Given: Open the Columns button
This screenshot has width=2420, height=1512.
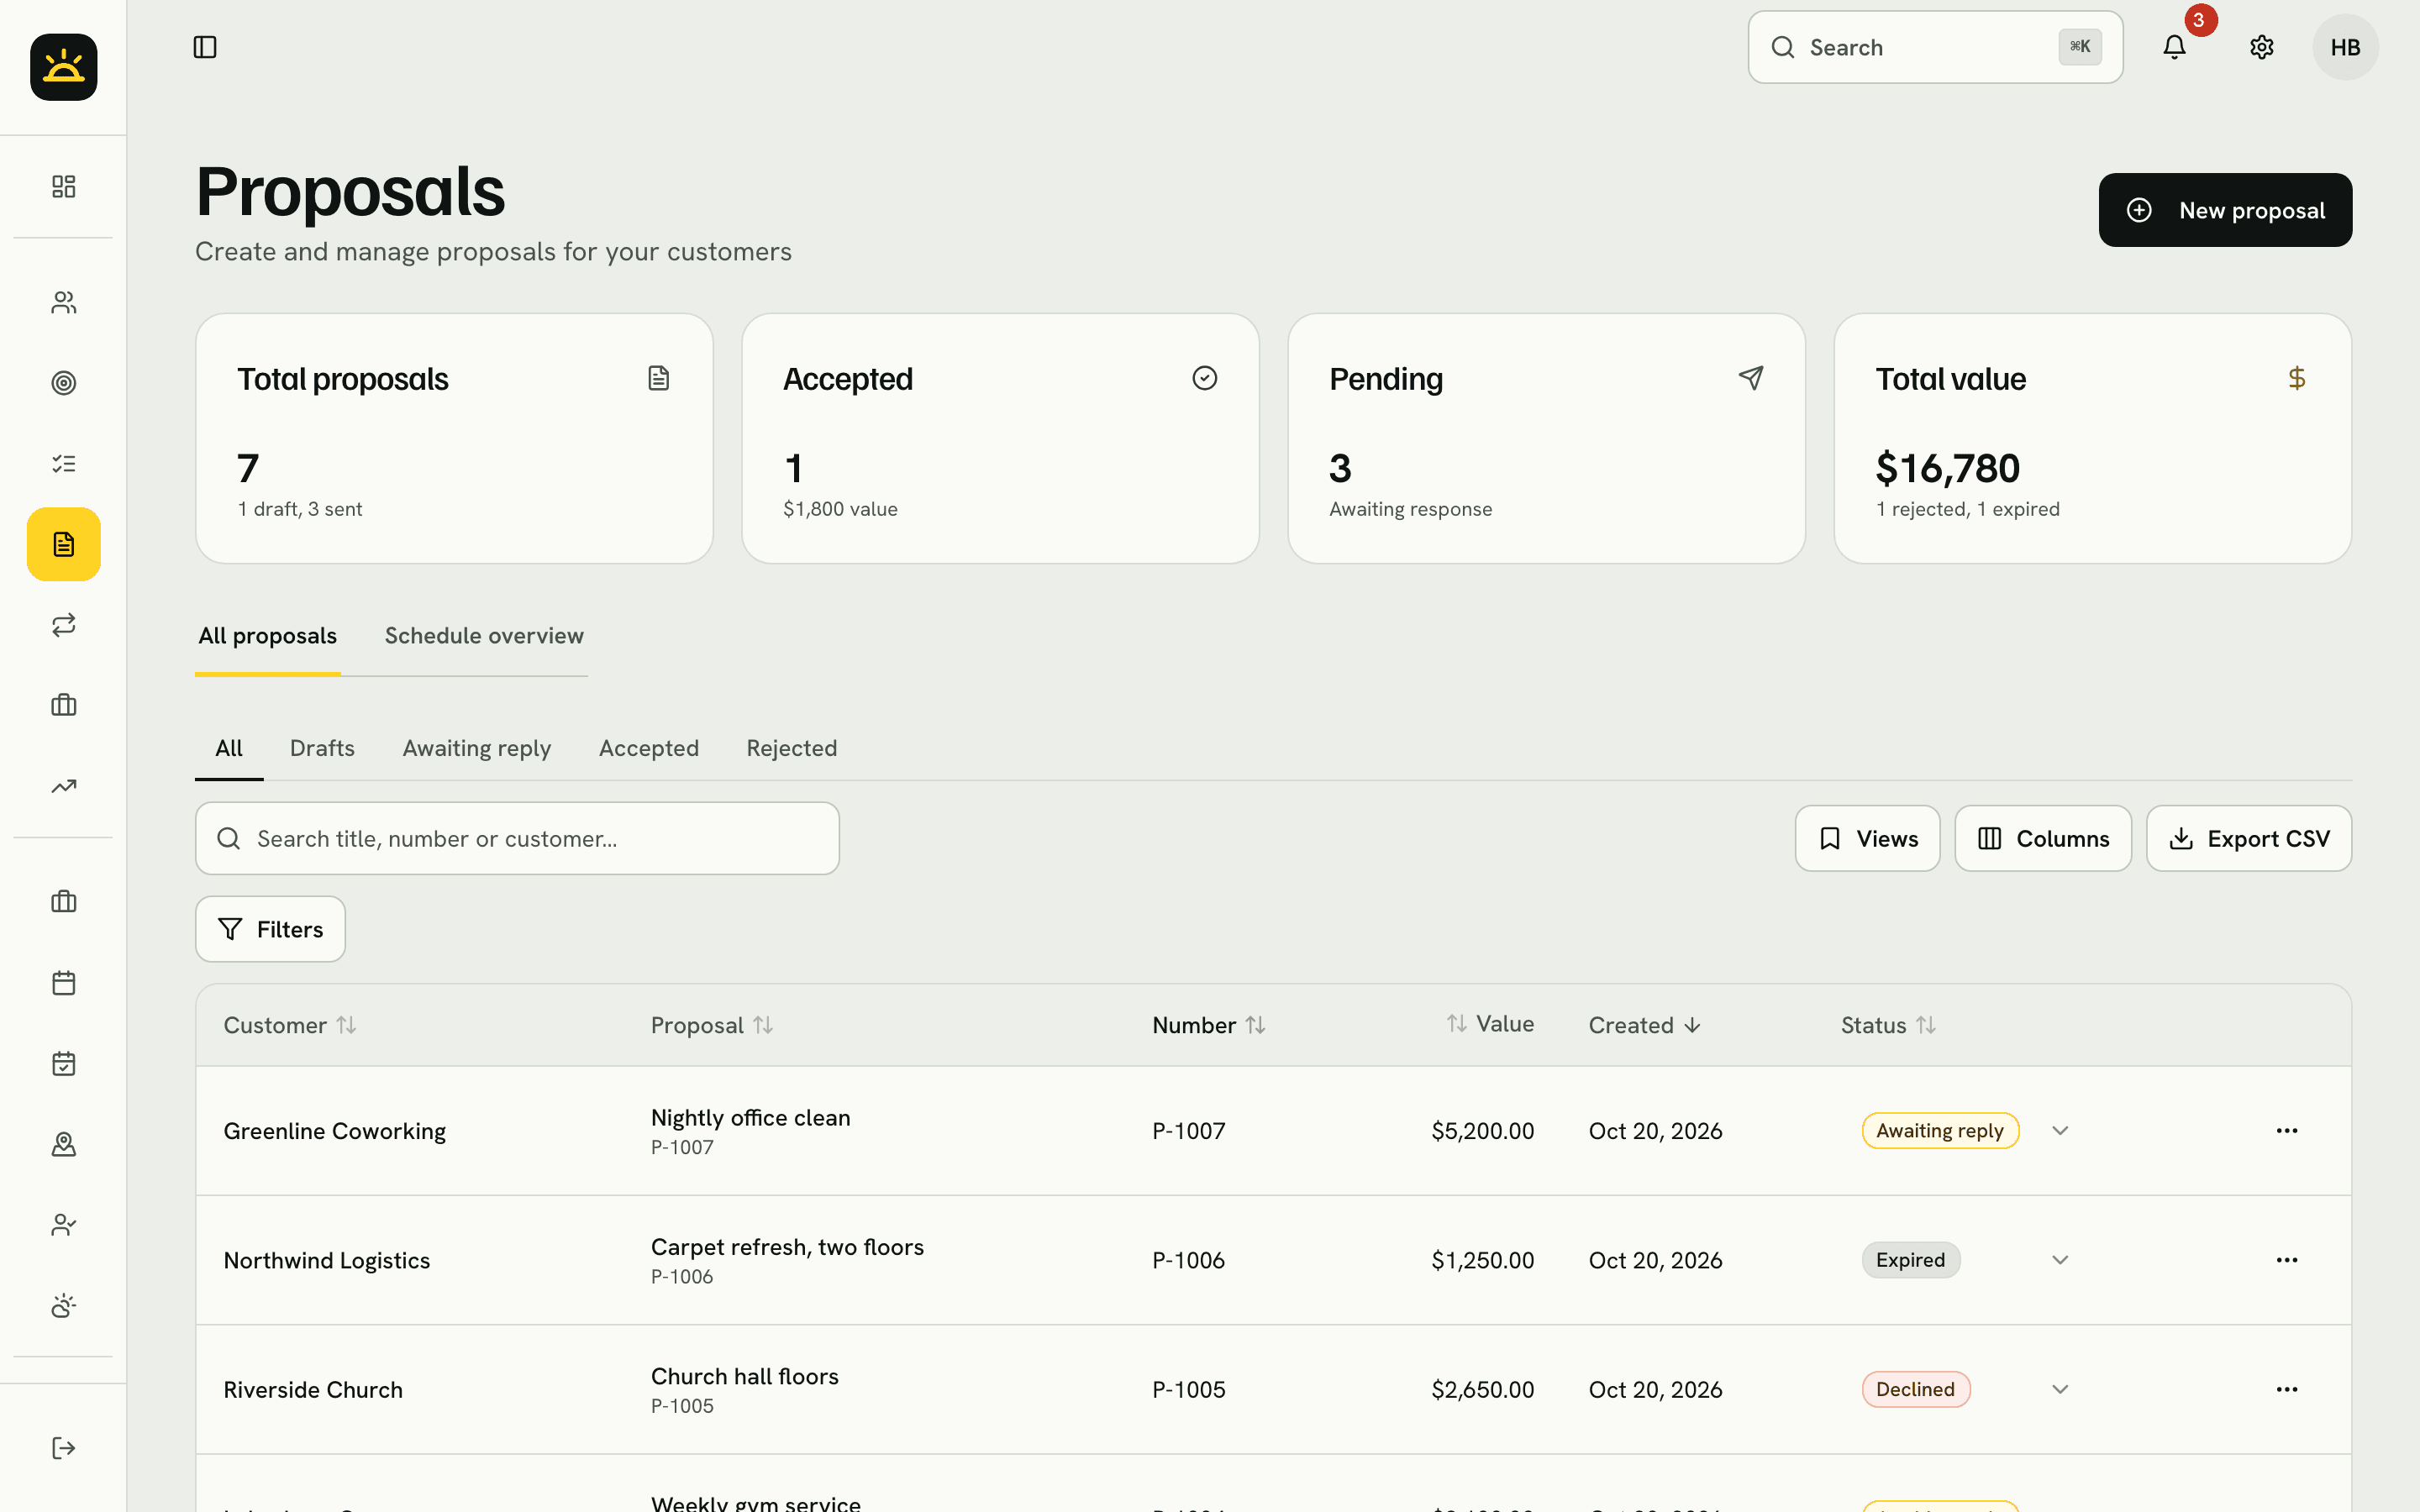Looking at the screenshot, I should [x=2043, y=838].
